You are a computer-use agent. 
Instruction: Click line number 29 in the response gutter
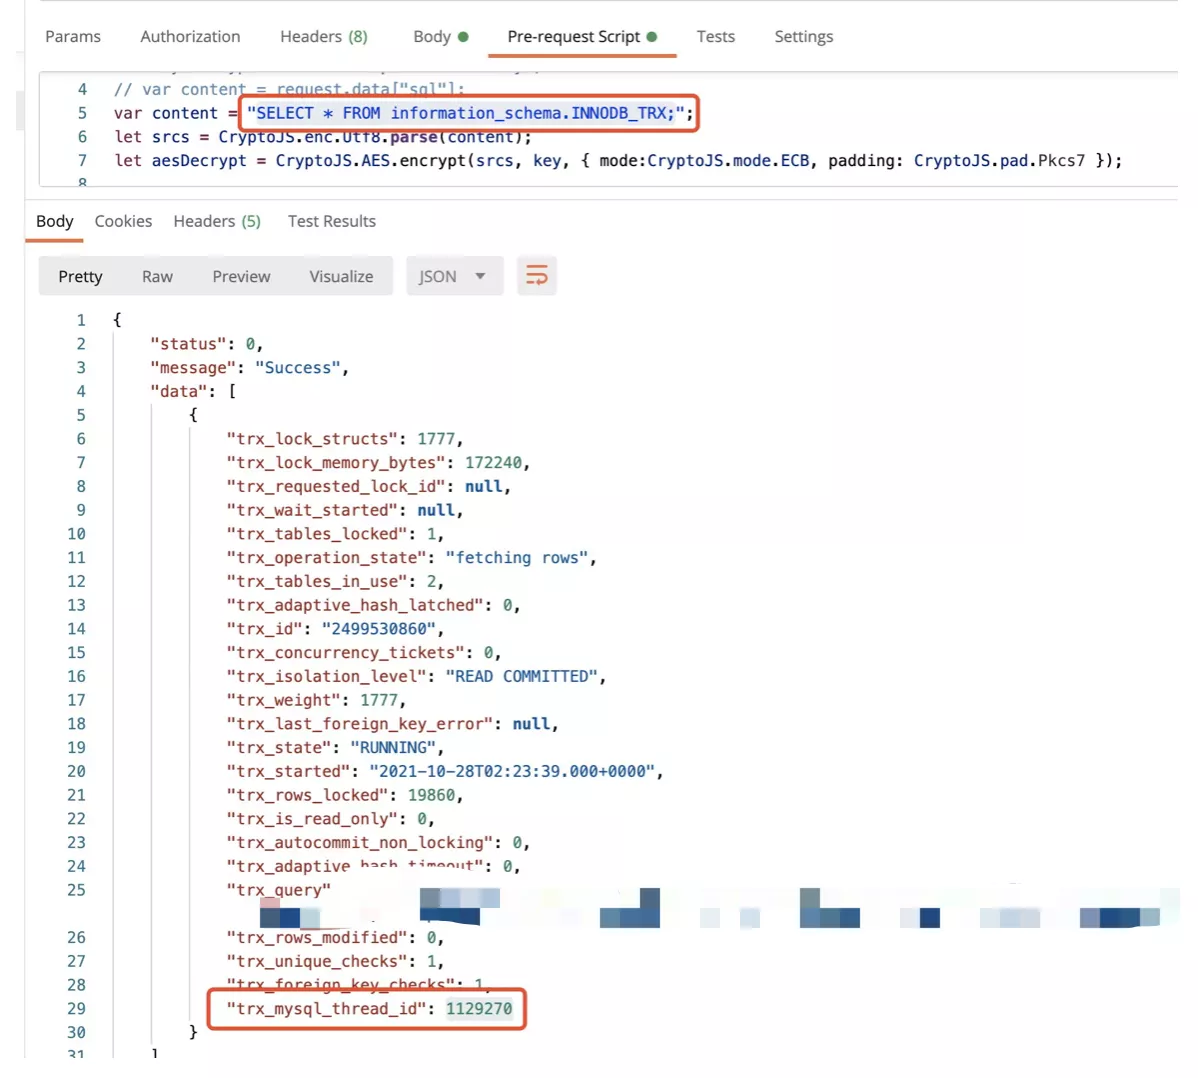tap(76, 1008)
